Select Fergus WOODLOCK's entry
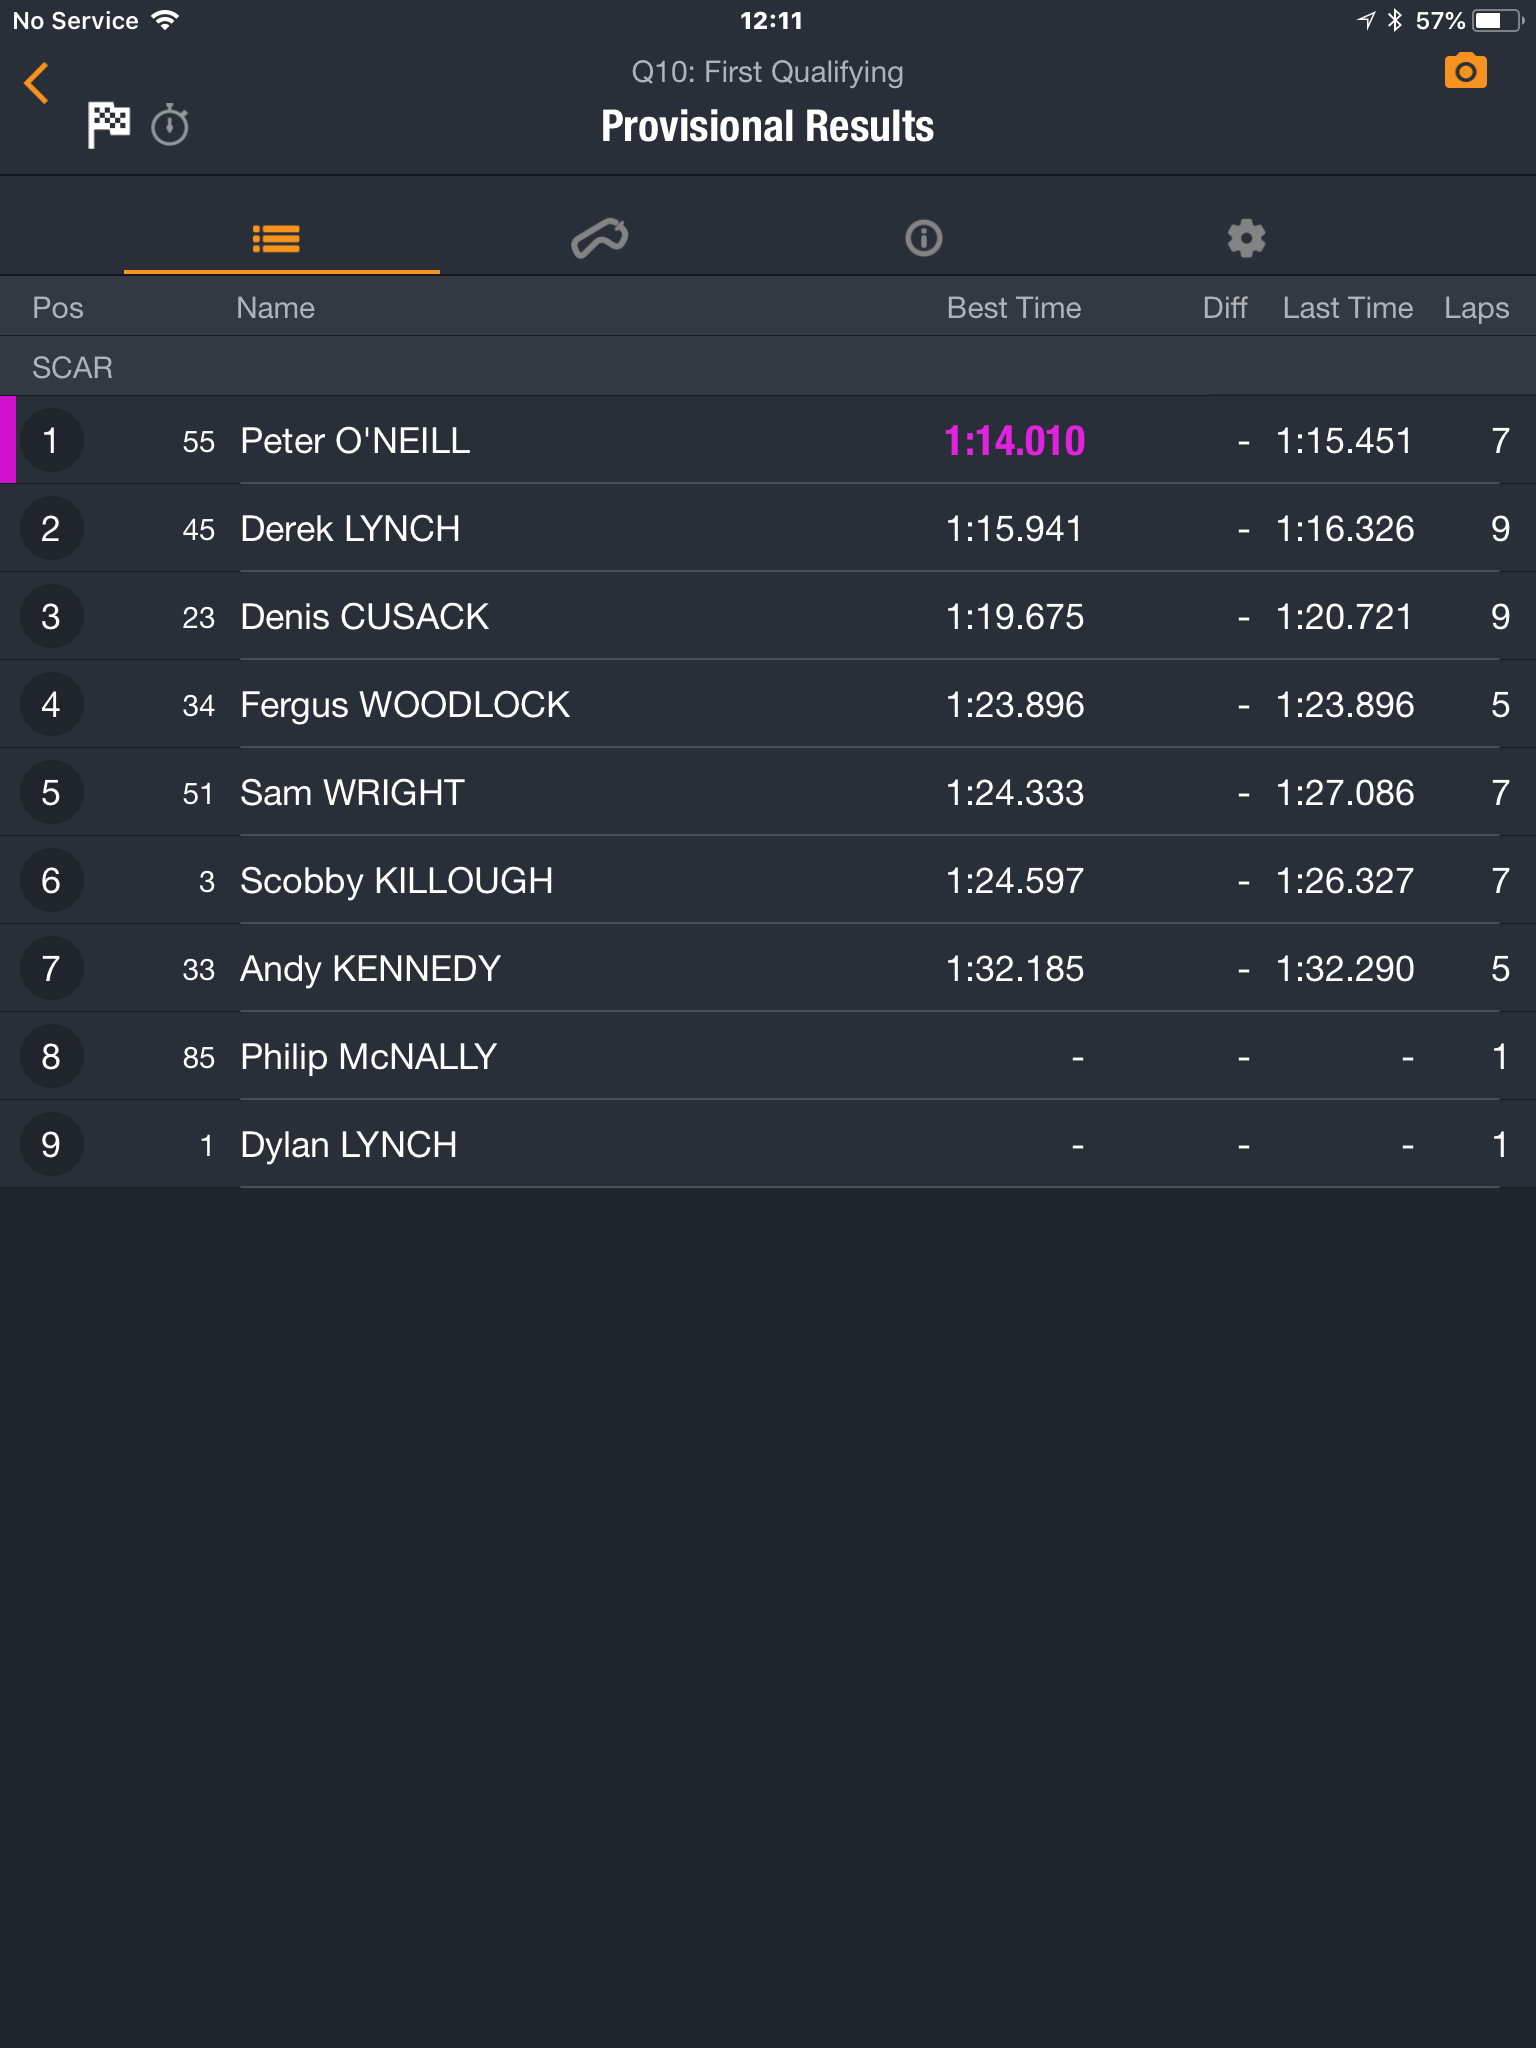This screenshot has width=1536, height=2048. pyautogui.click(x=768, y=704)
